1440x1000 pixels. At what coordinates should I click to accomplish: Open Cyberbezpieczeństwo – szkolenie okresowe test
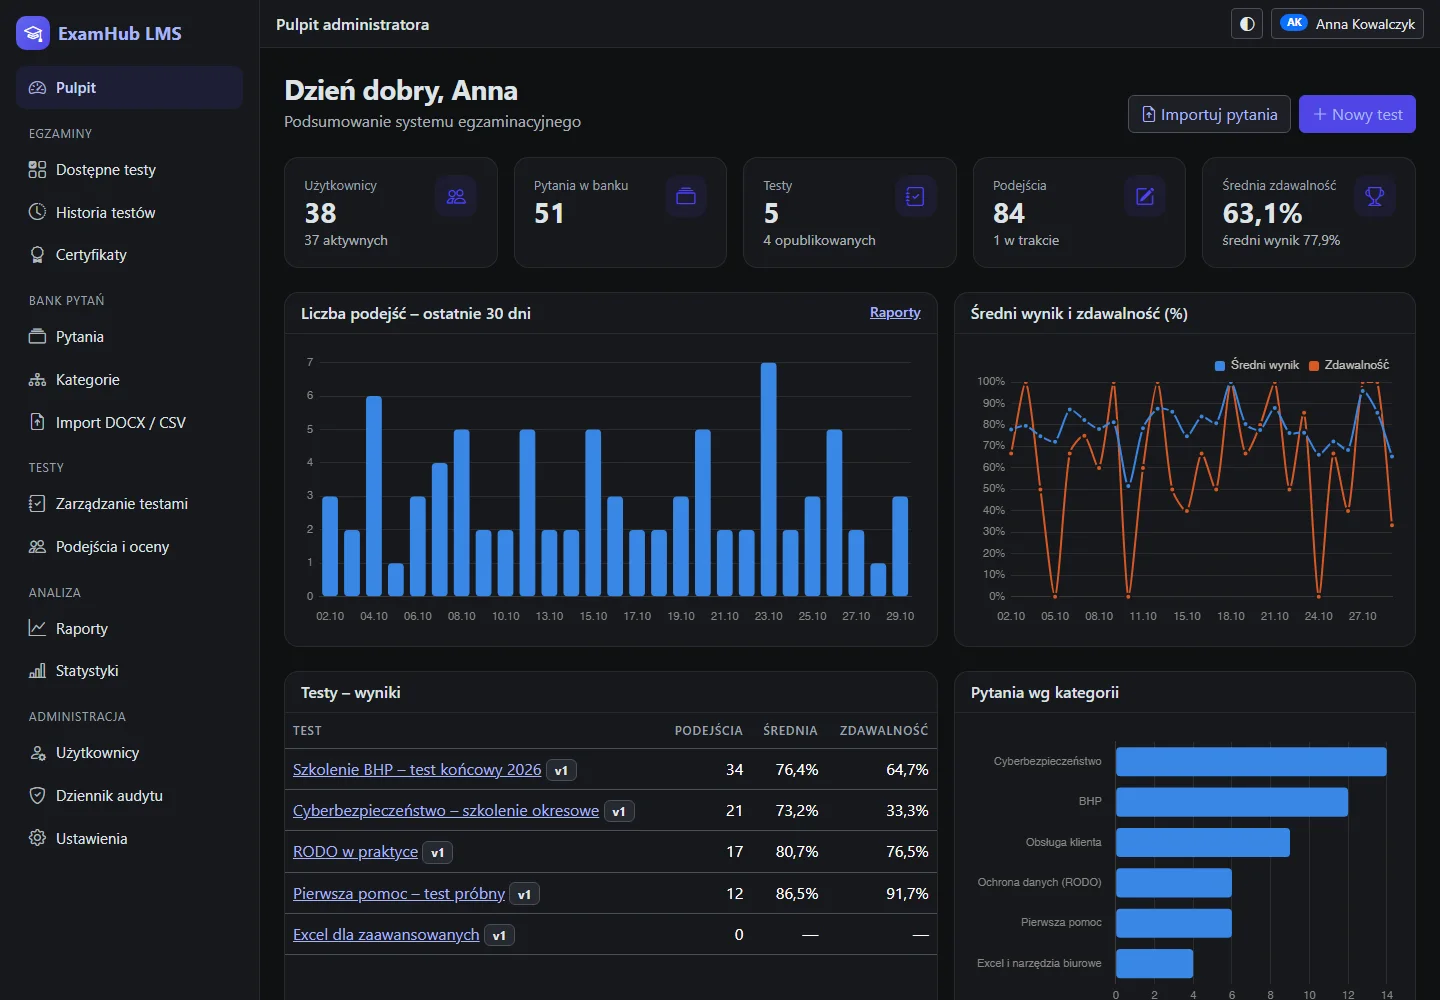(446, 811)
